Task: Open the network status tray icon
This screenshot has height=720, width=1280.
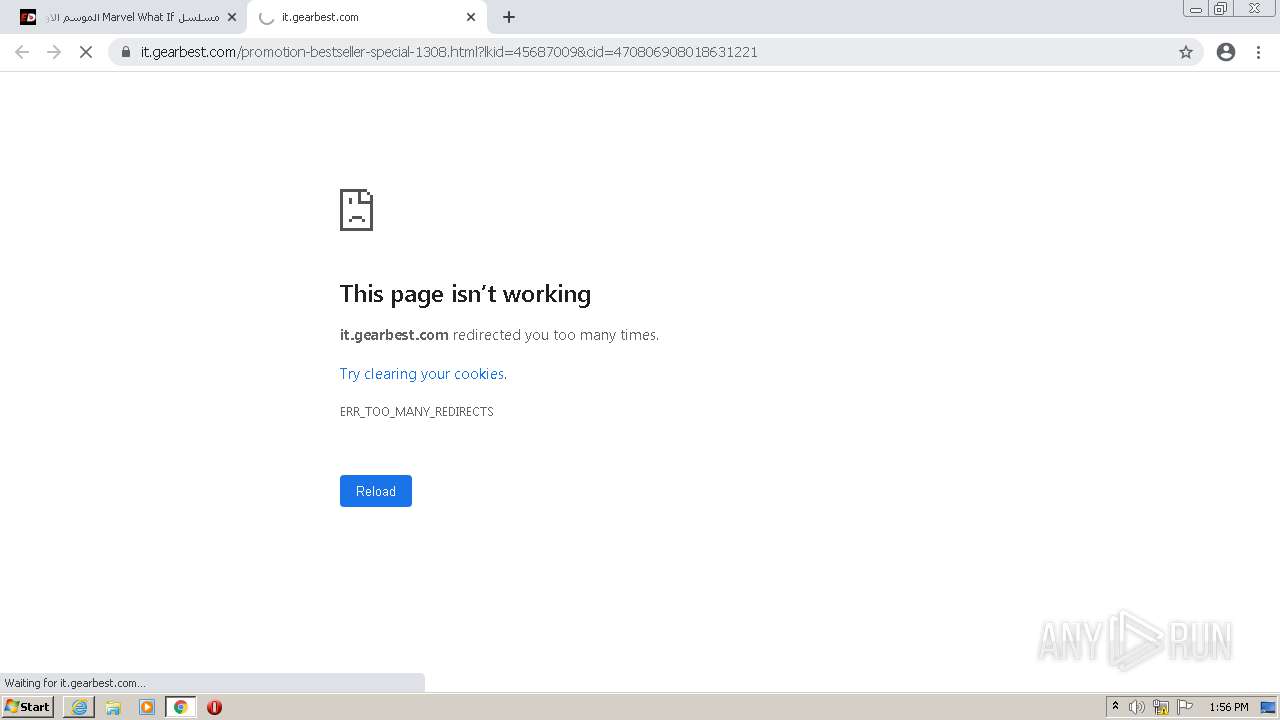Action: tap(1161, 707)
